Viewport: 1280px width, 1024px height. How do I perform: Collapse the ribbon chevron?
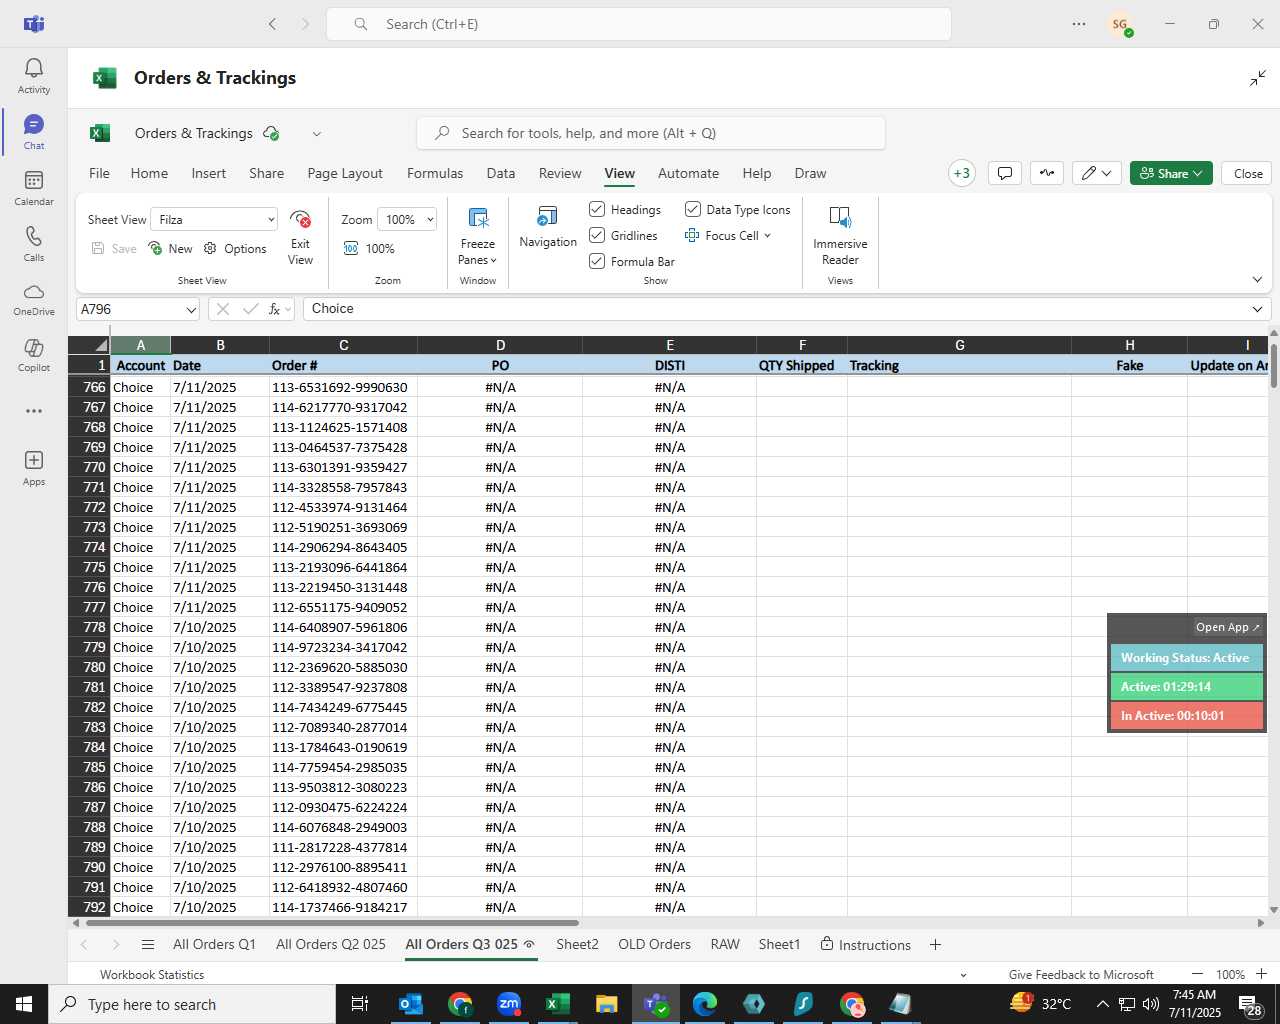pos(1257,280)
